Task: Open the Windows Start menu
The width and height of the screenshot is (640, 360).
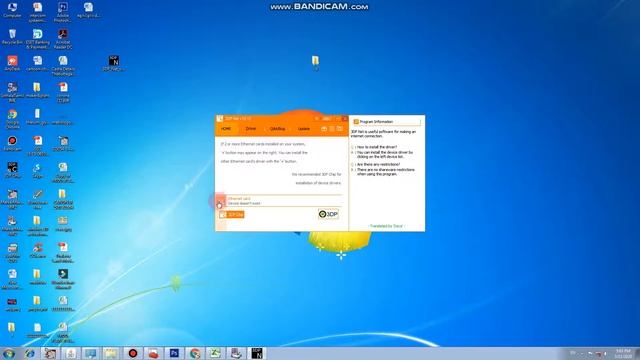Action: point(9,353)
